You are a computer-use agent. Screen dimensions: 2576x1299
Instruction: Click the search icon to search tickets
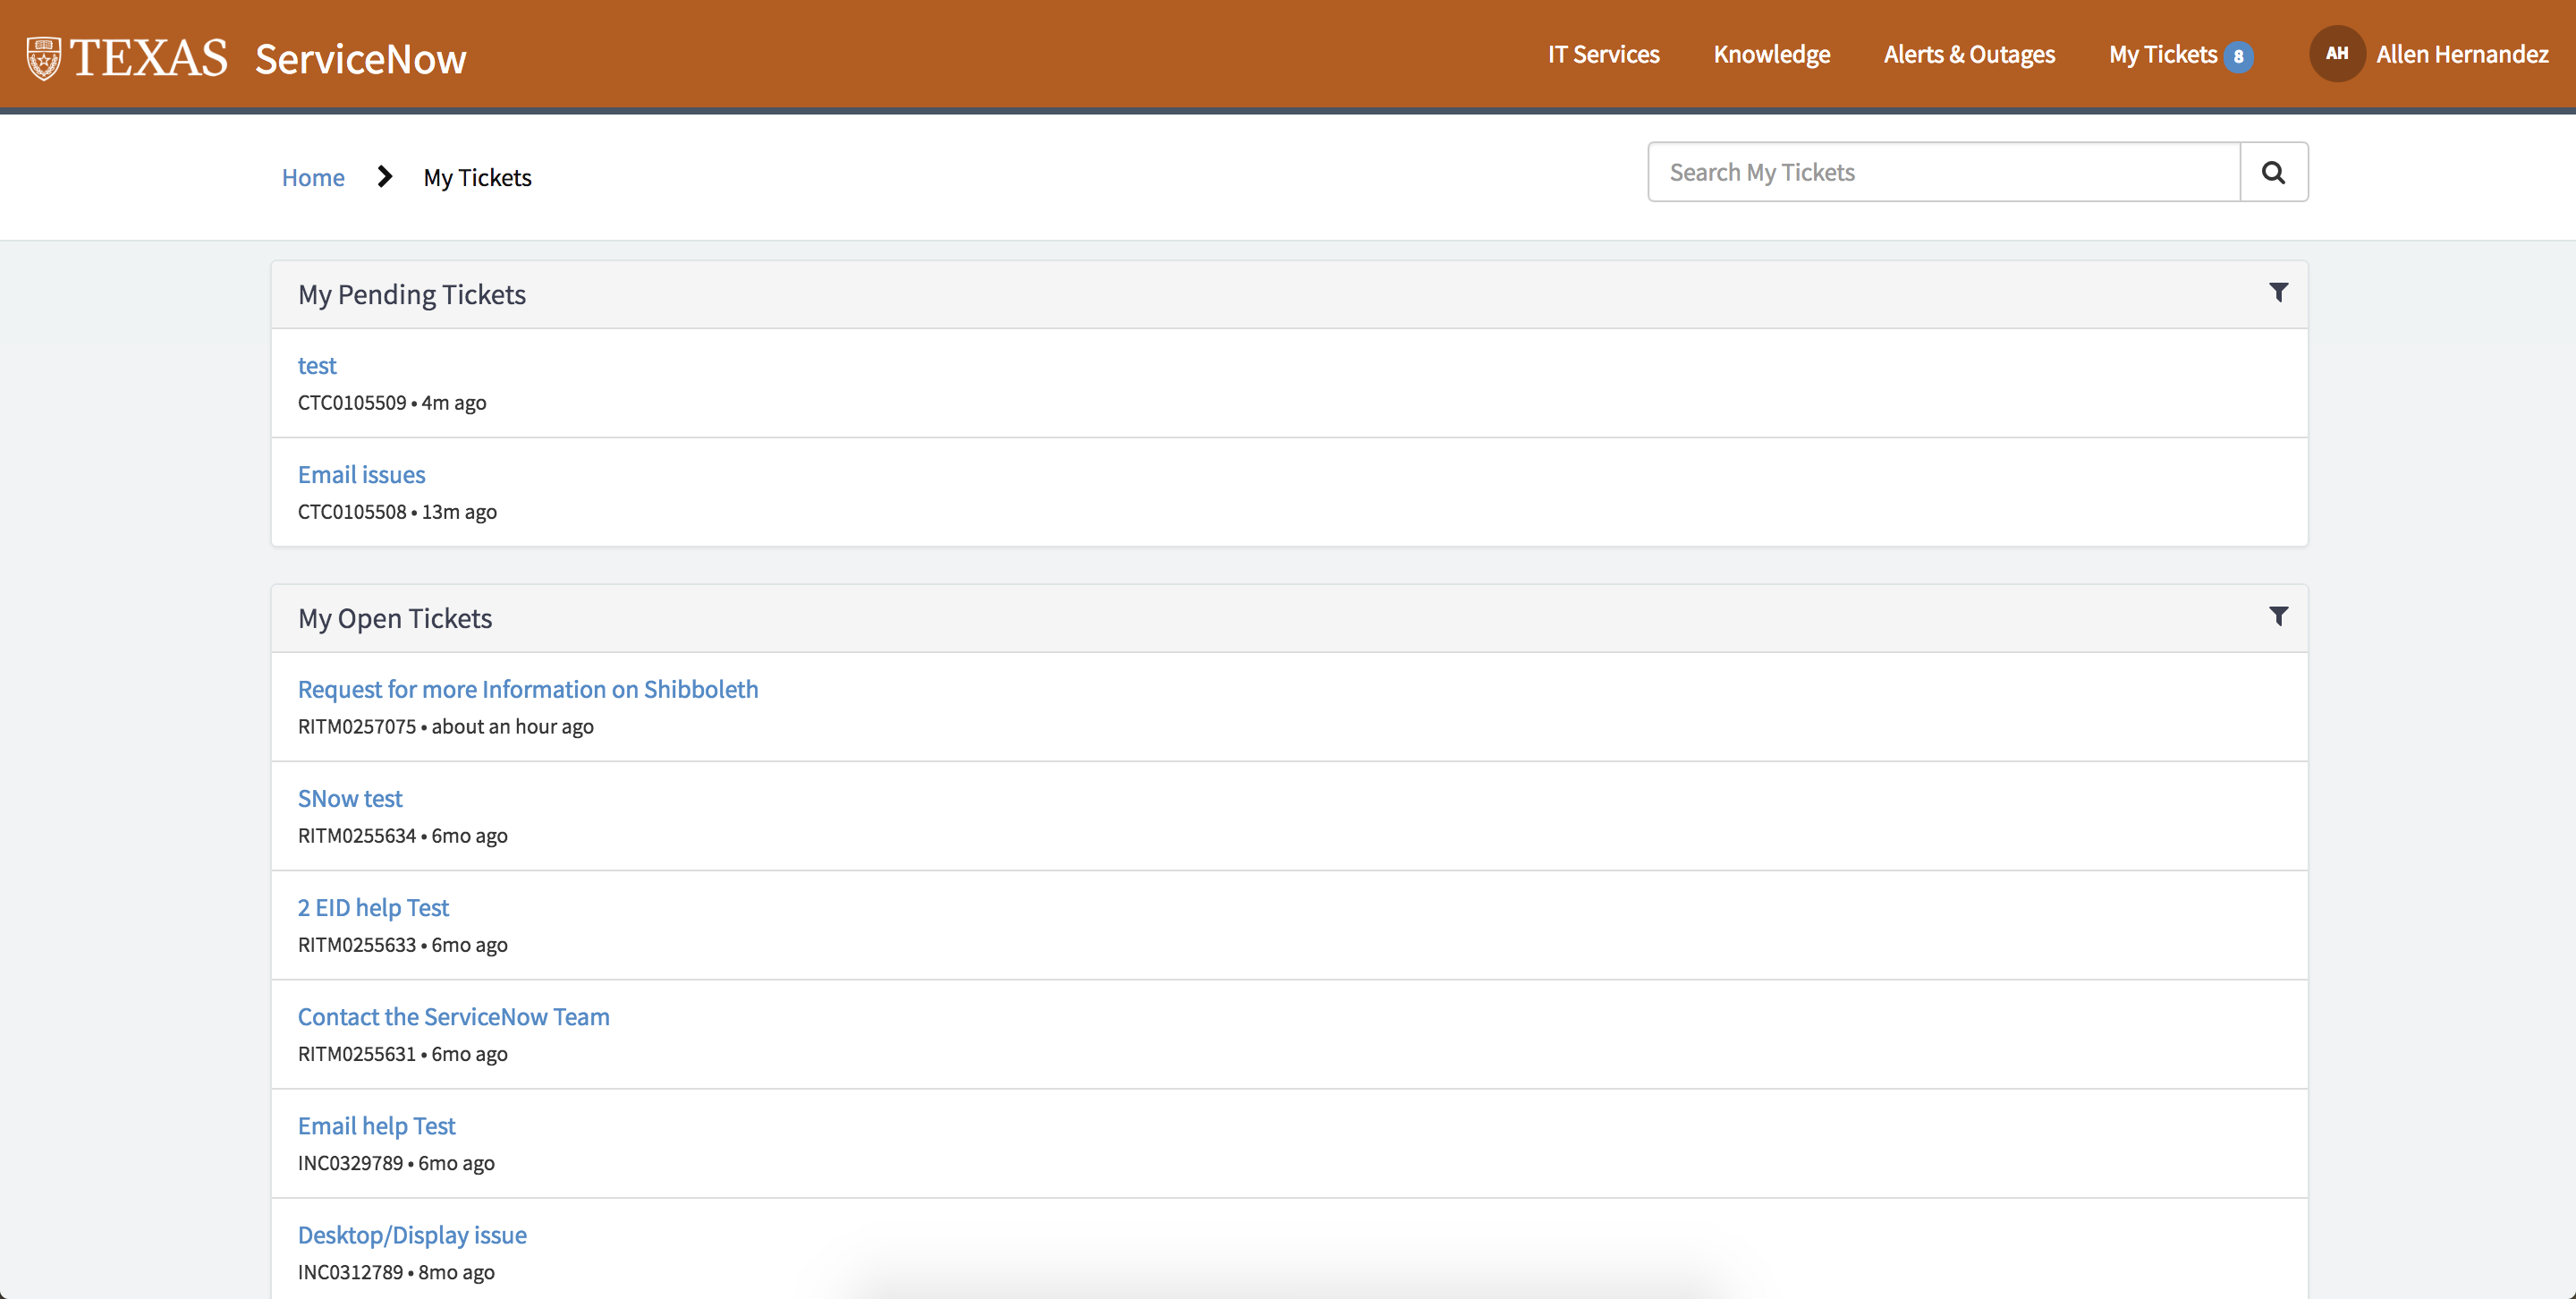pyautogui.click(x=2273, y=171)
